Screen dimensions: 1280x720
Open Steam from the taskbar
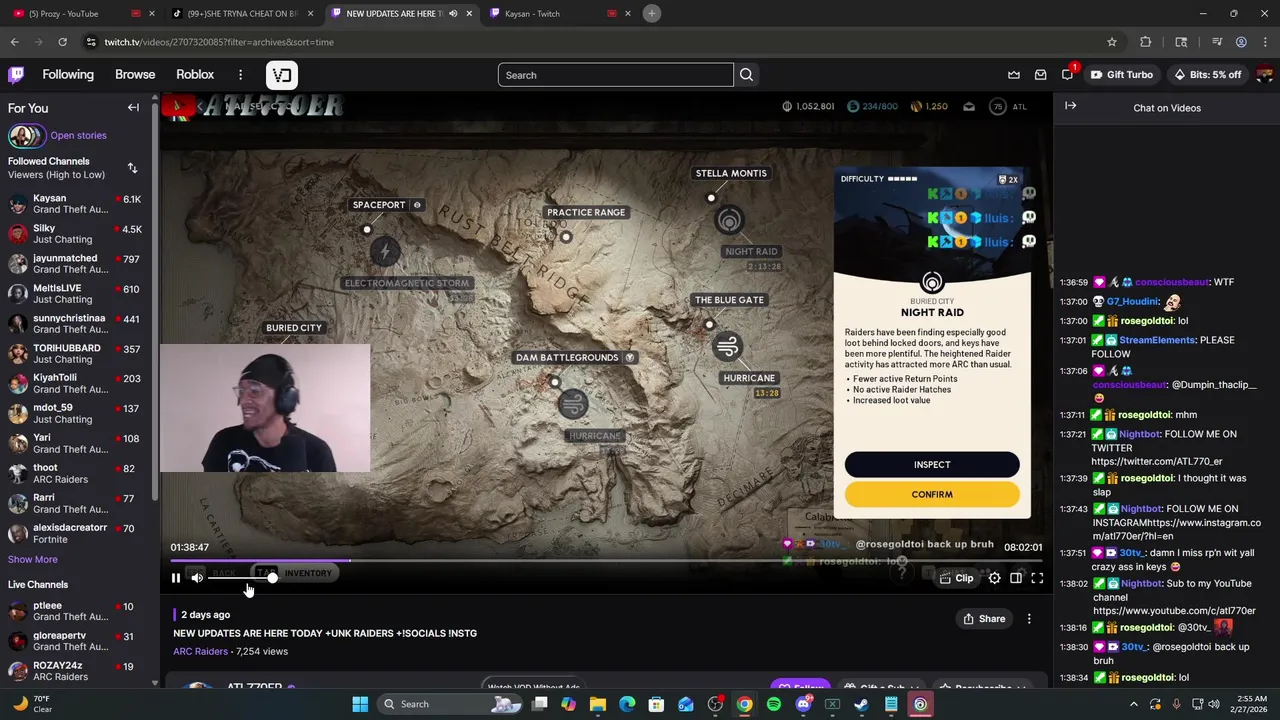tap(861, 704)
